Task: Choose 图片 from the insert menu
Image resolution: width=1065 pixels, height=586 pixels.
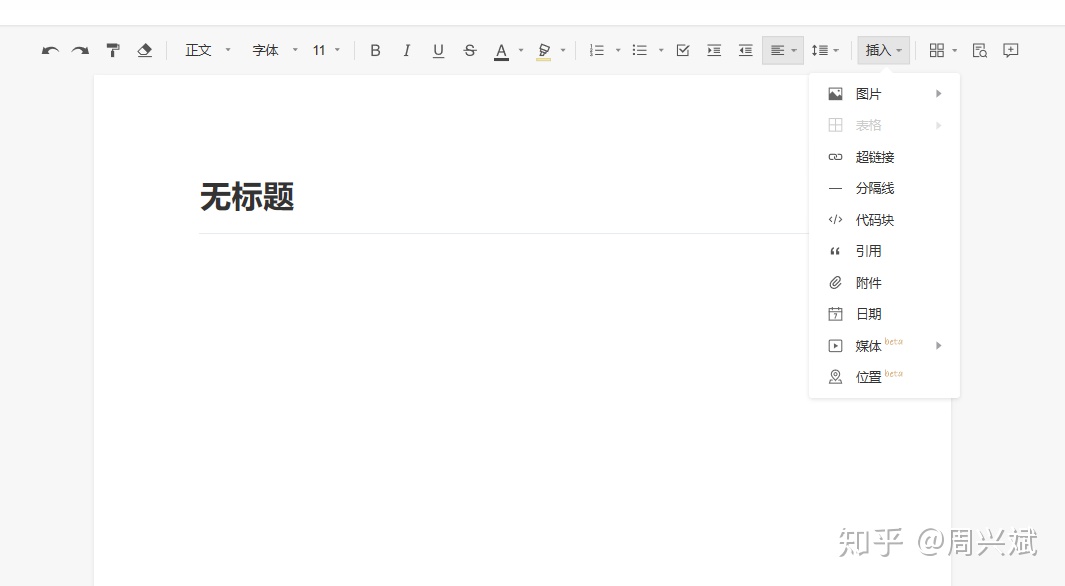Action: tap(884, 94)
